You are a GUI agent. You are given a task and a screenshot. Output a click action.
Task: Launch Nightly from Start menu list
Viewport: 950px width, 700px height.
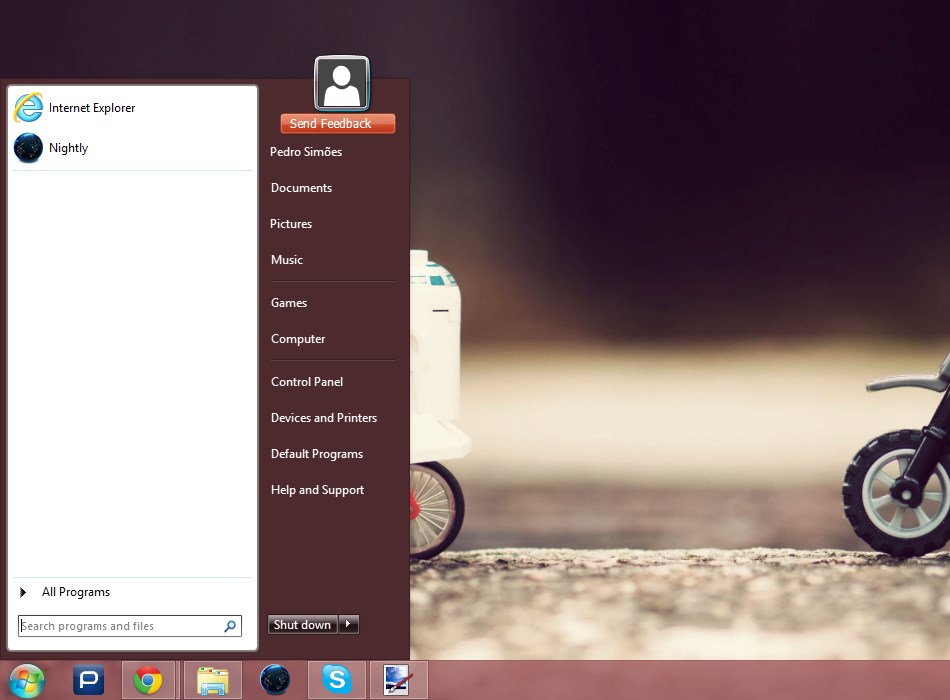[68, 148]
